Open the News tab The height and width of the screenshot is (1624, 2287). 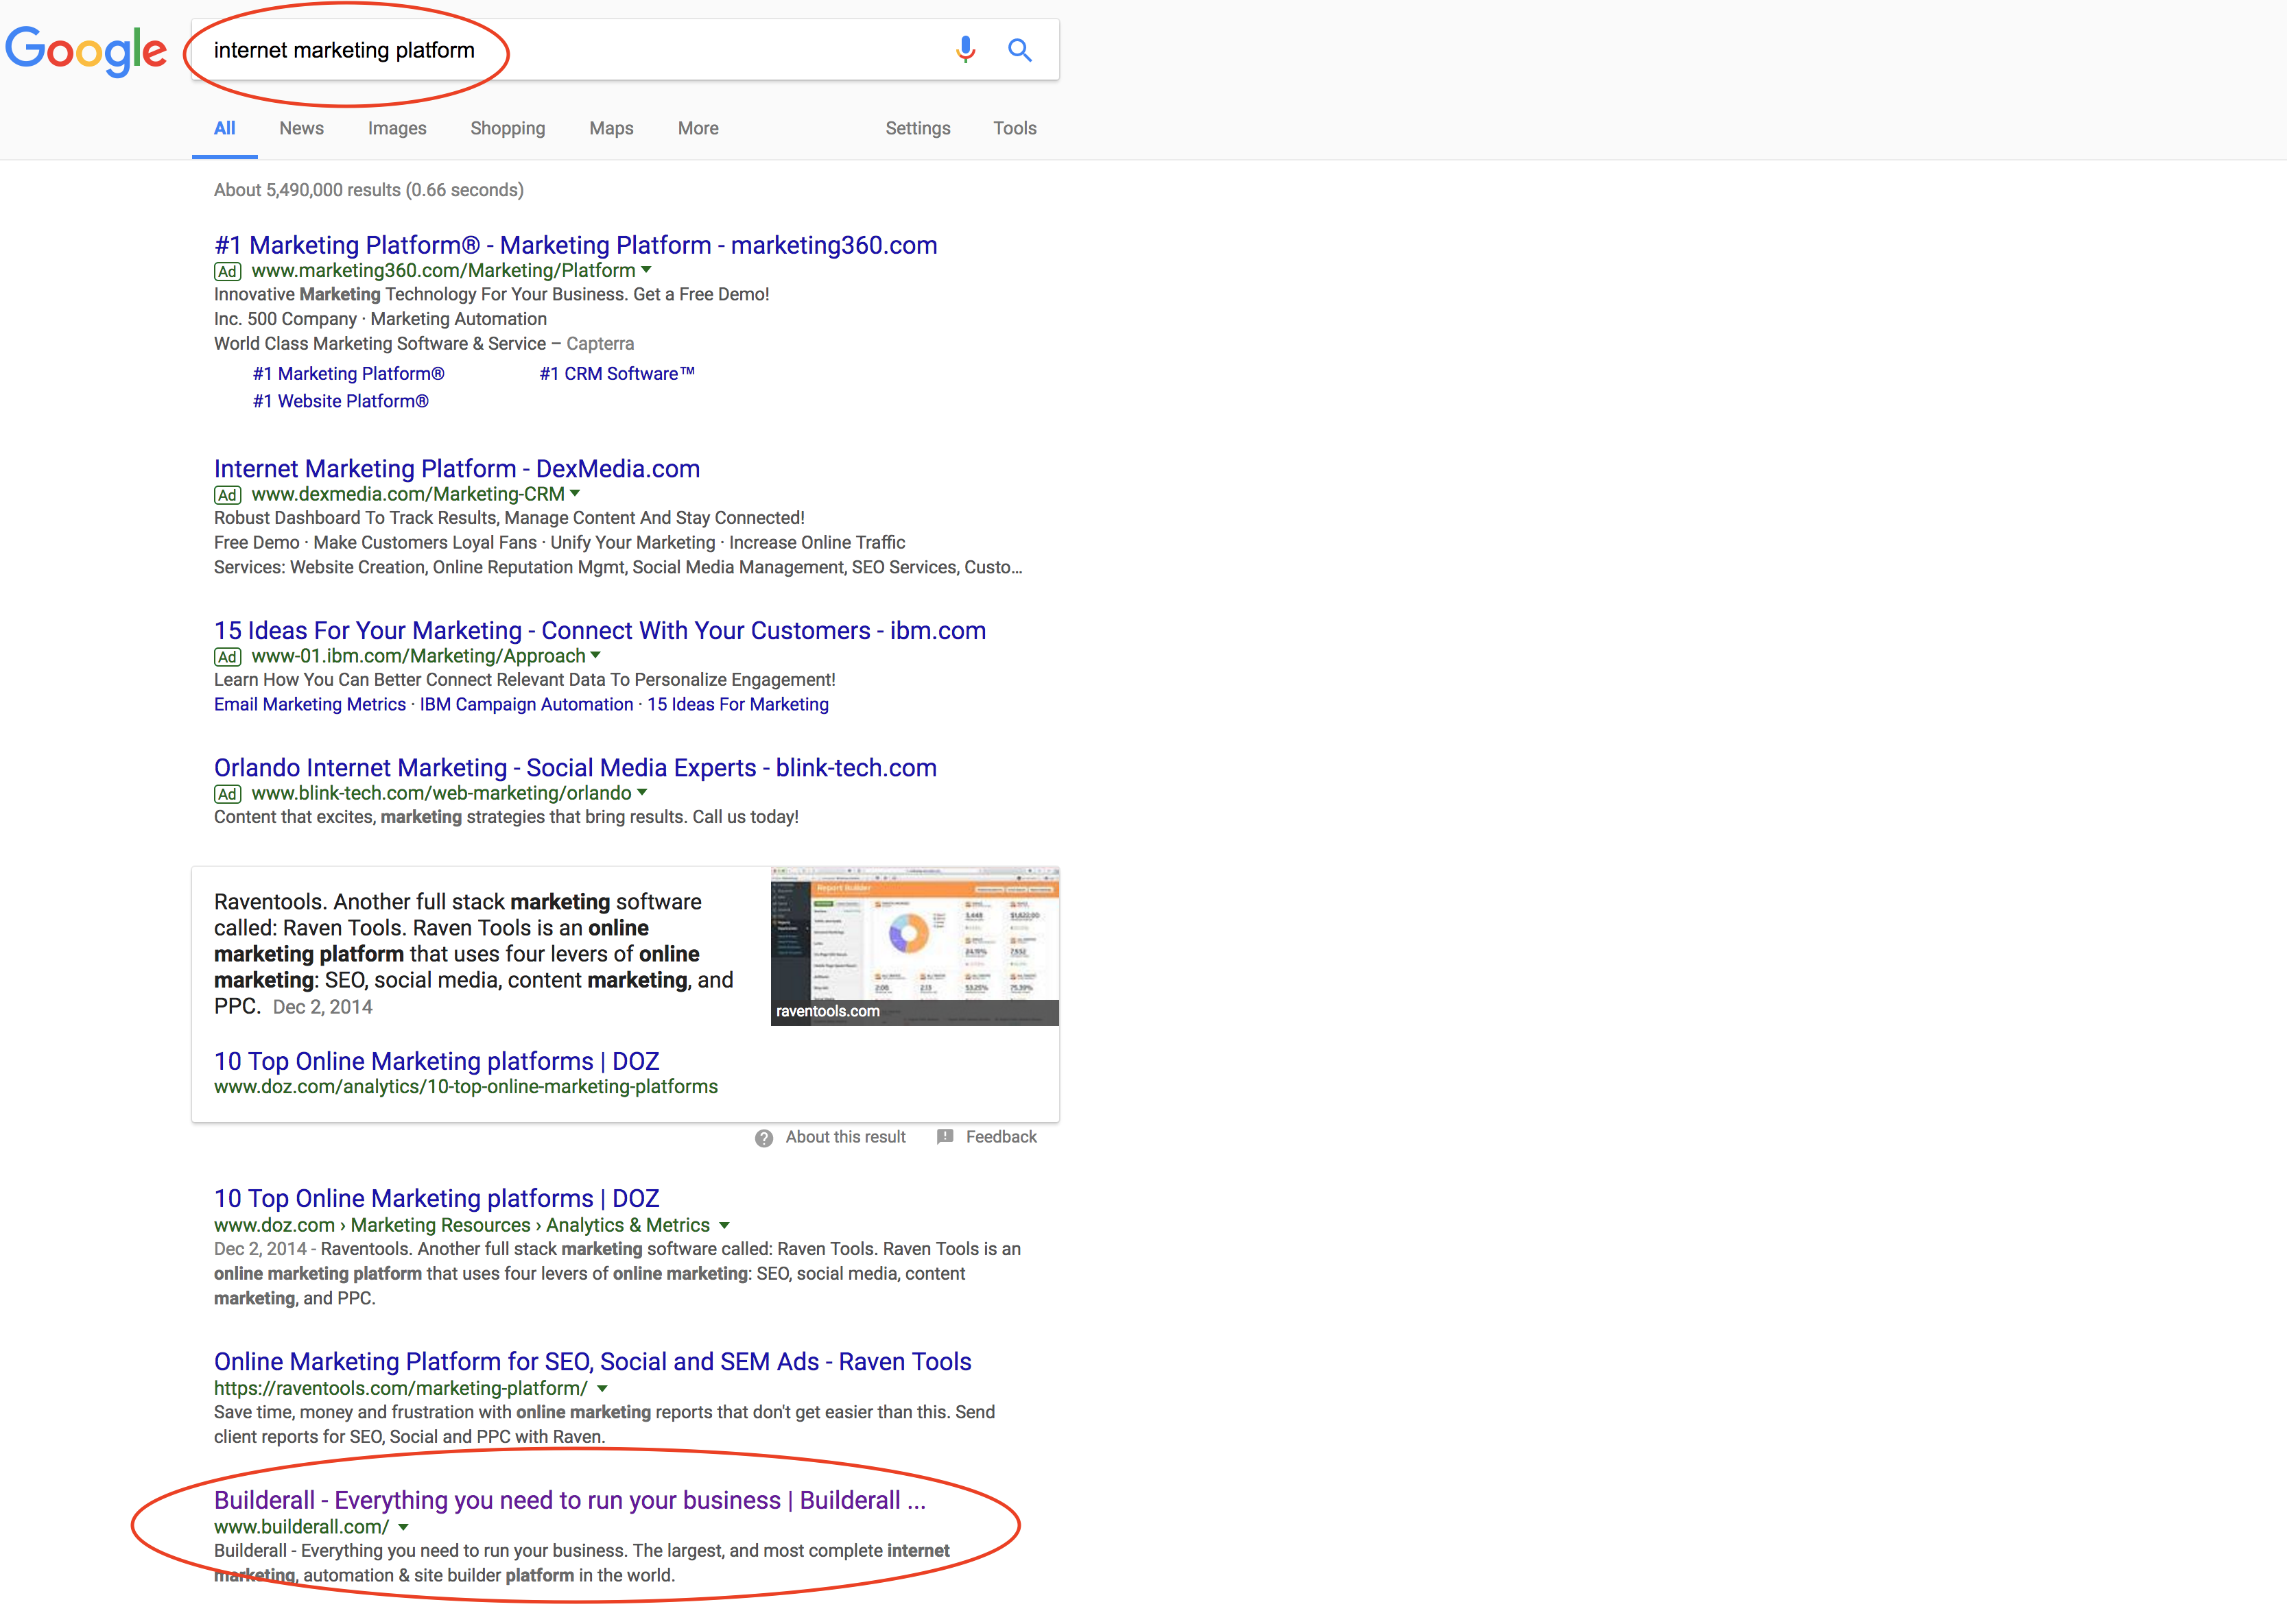pos(302,128)
